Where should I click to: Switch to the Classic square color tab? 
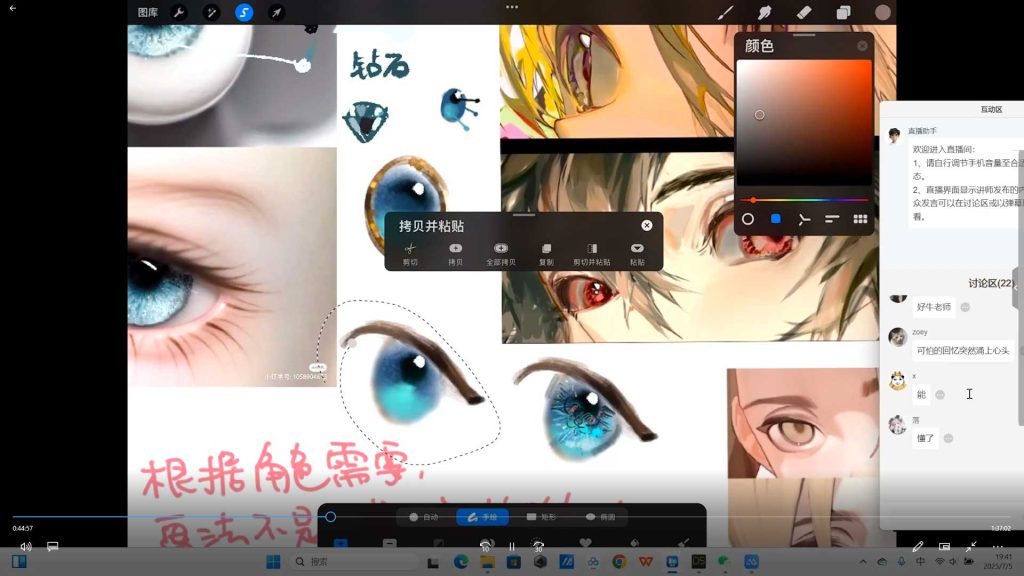(x=776, y=219)
